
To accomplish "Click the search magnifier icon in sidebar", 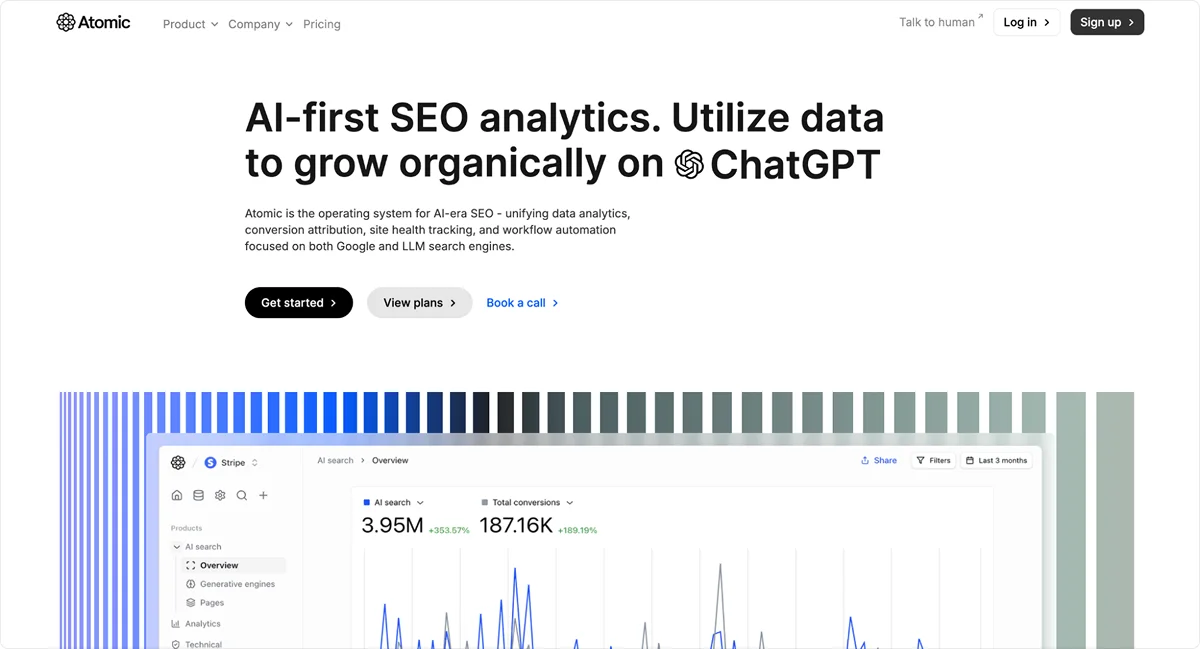I will click(242, 495).
